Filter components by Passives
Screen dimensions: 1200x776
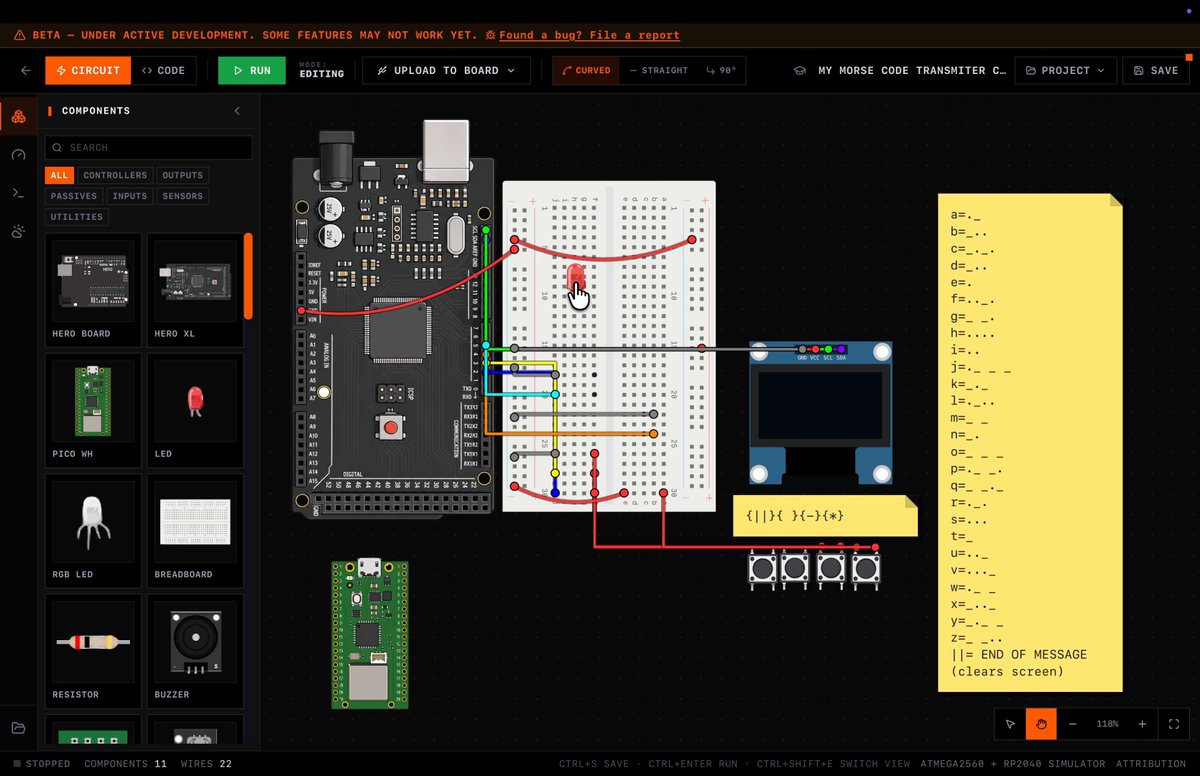[x=74, y=196]
